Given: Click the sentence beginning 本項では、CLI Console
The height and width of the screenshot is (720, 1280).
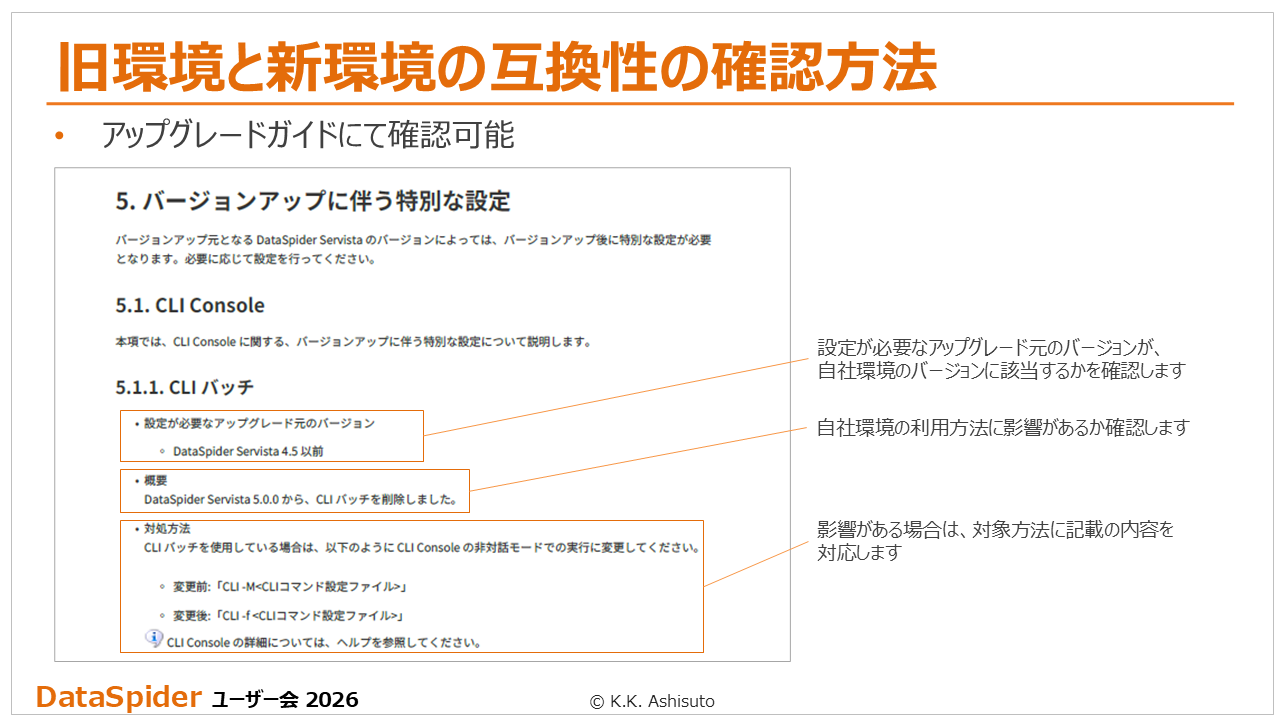Looking at the screenshot, I should 353,342.
